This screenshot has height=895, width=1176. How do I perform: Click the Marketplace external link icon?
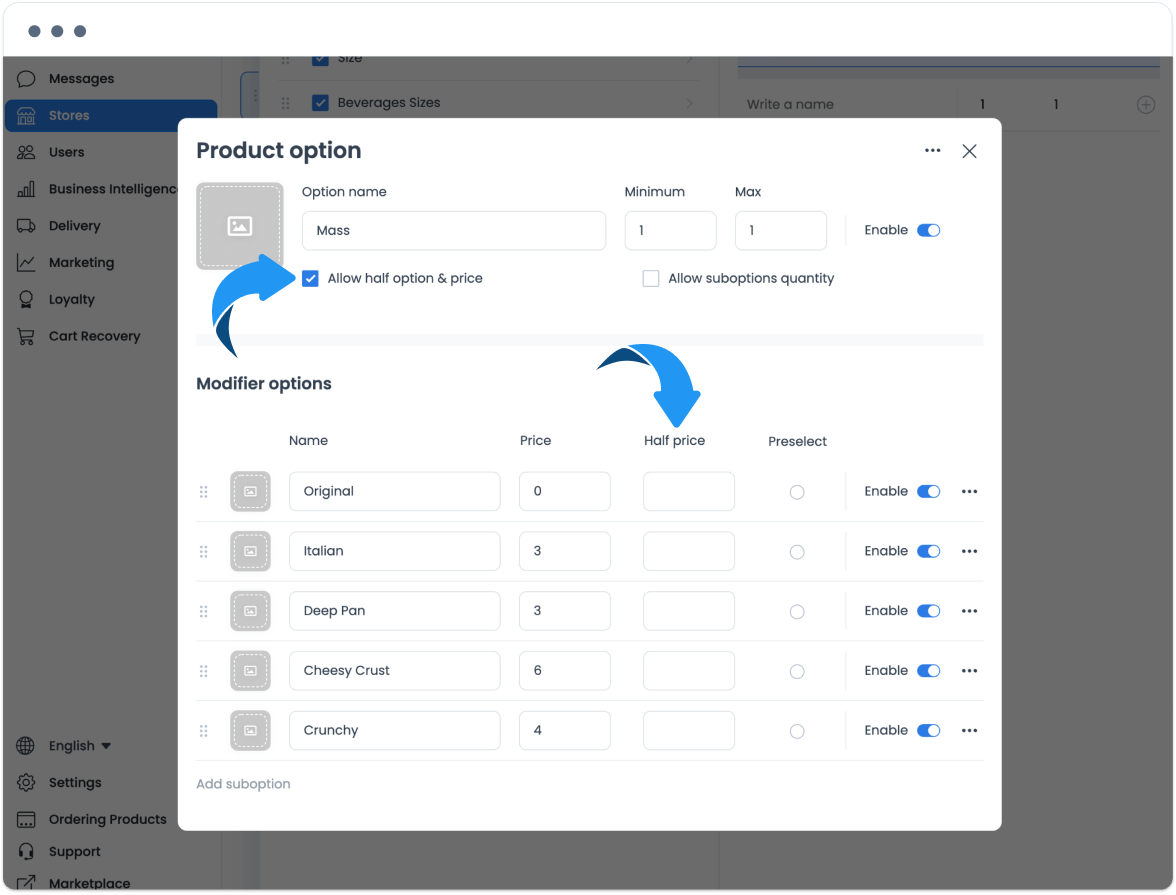[x=26, y=883]
